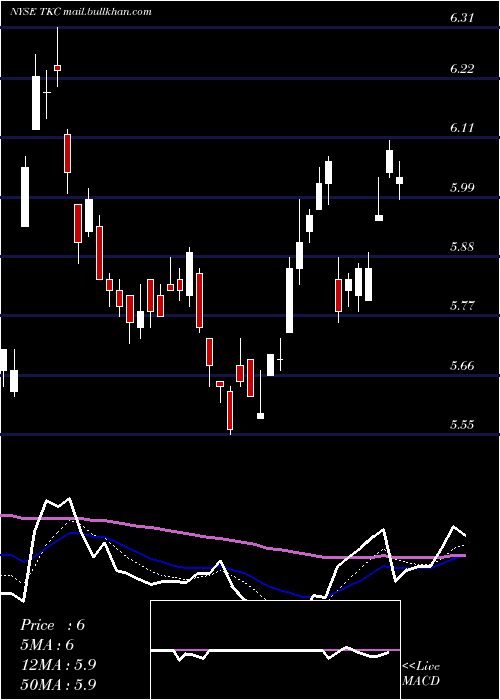Click the 6.11 price axis label
Screen dimensions: 500x700
(x=462, y=128)
